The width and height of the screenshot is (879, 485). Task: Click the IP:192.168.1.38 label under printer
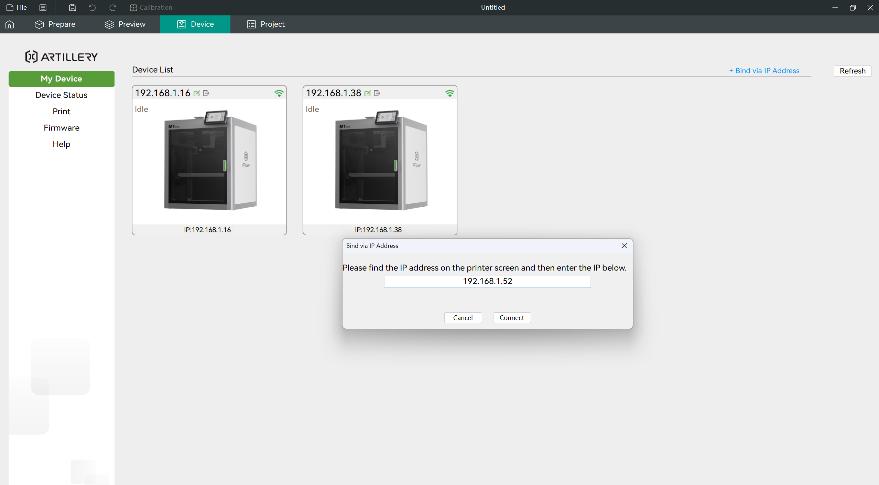click(x=378, y=229)
